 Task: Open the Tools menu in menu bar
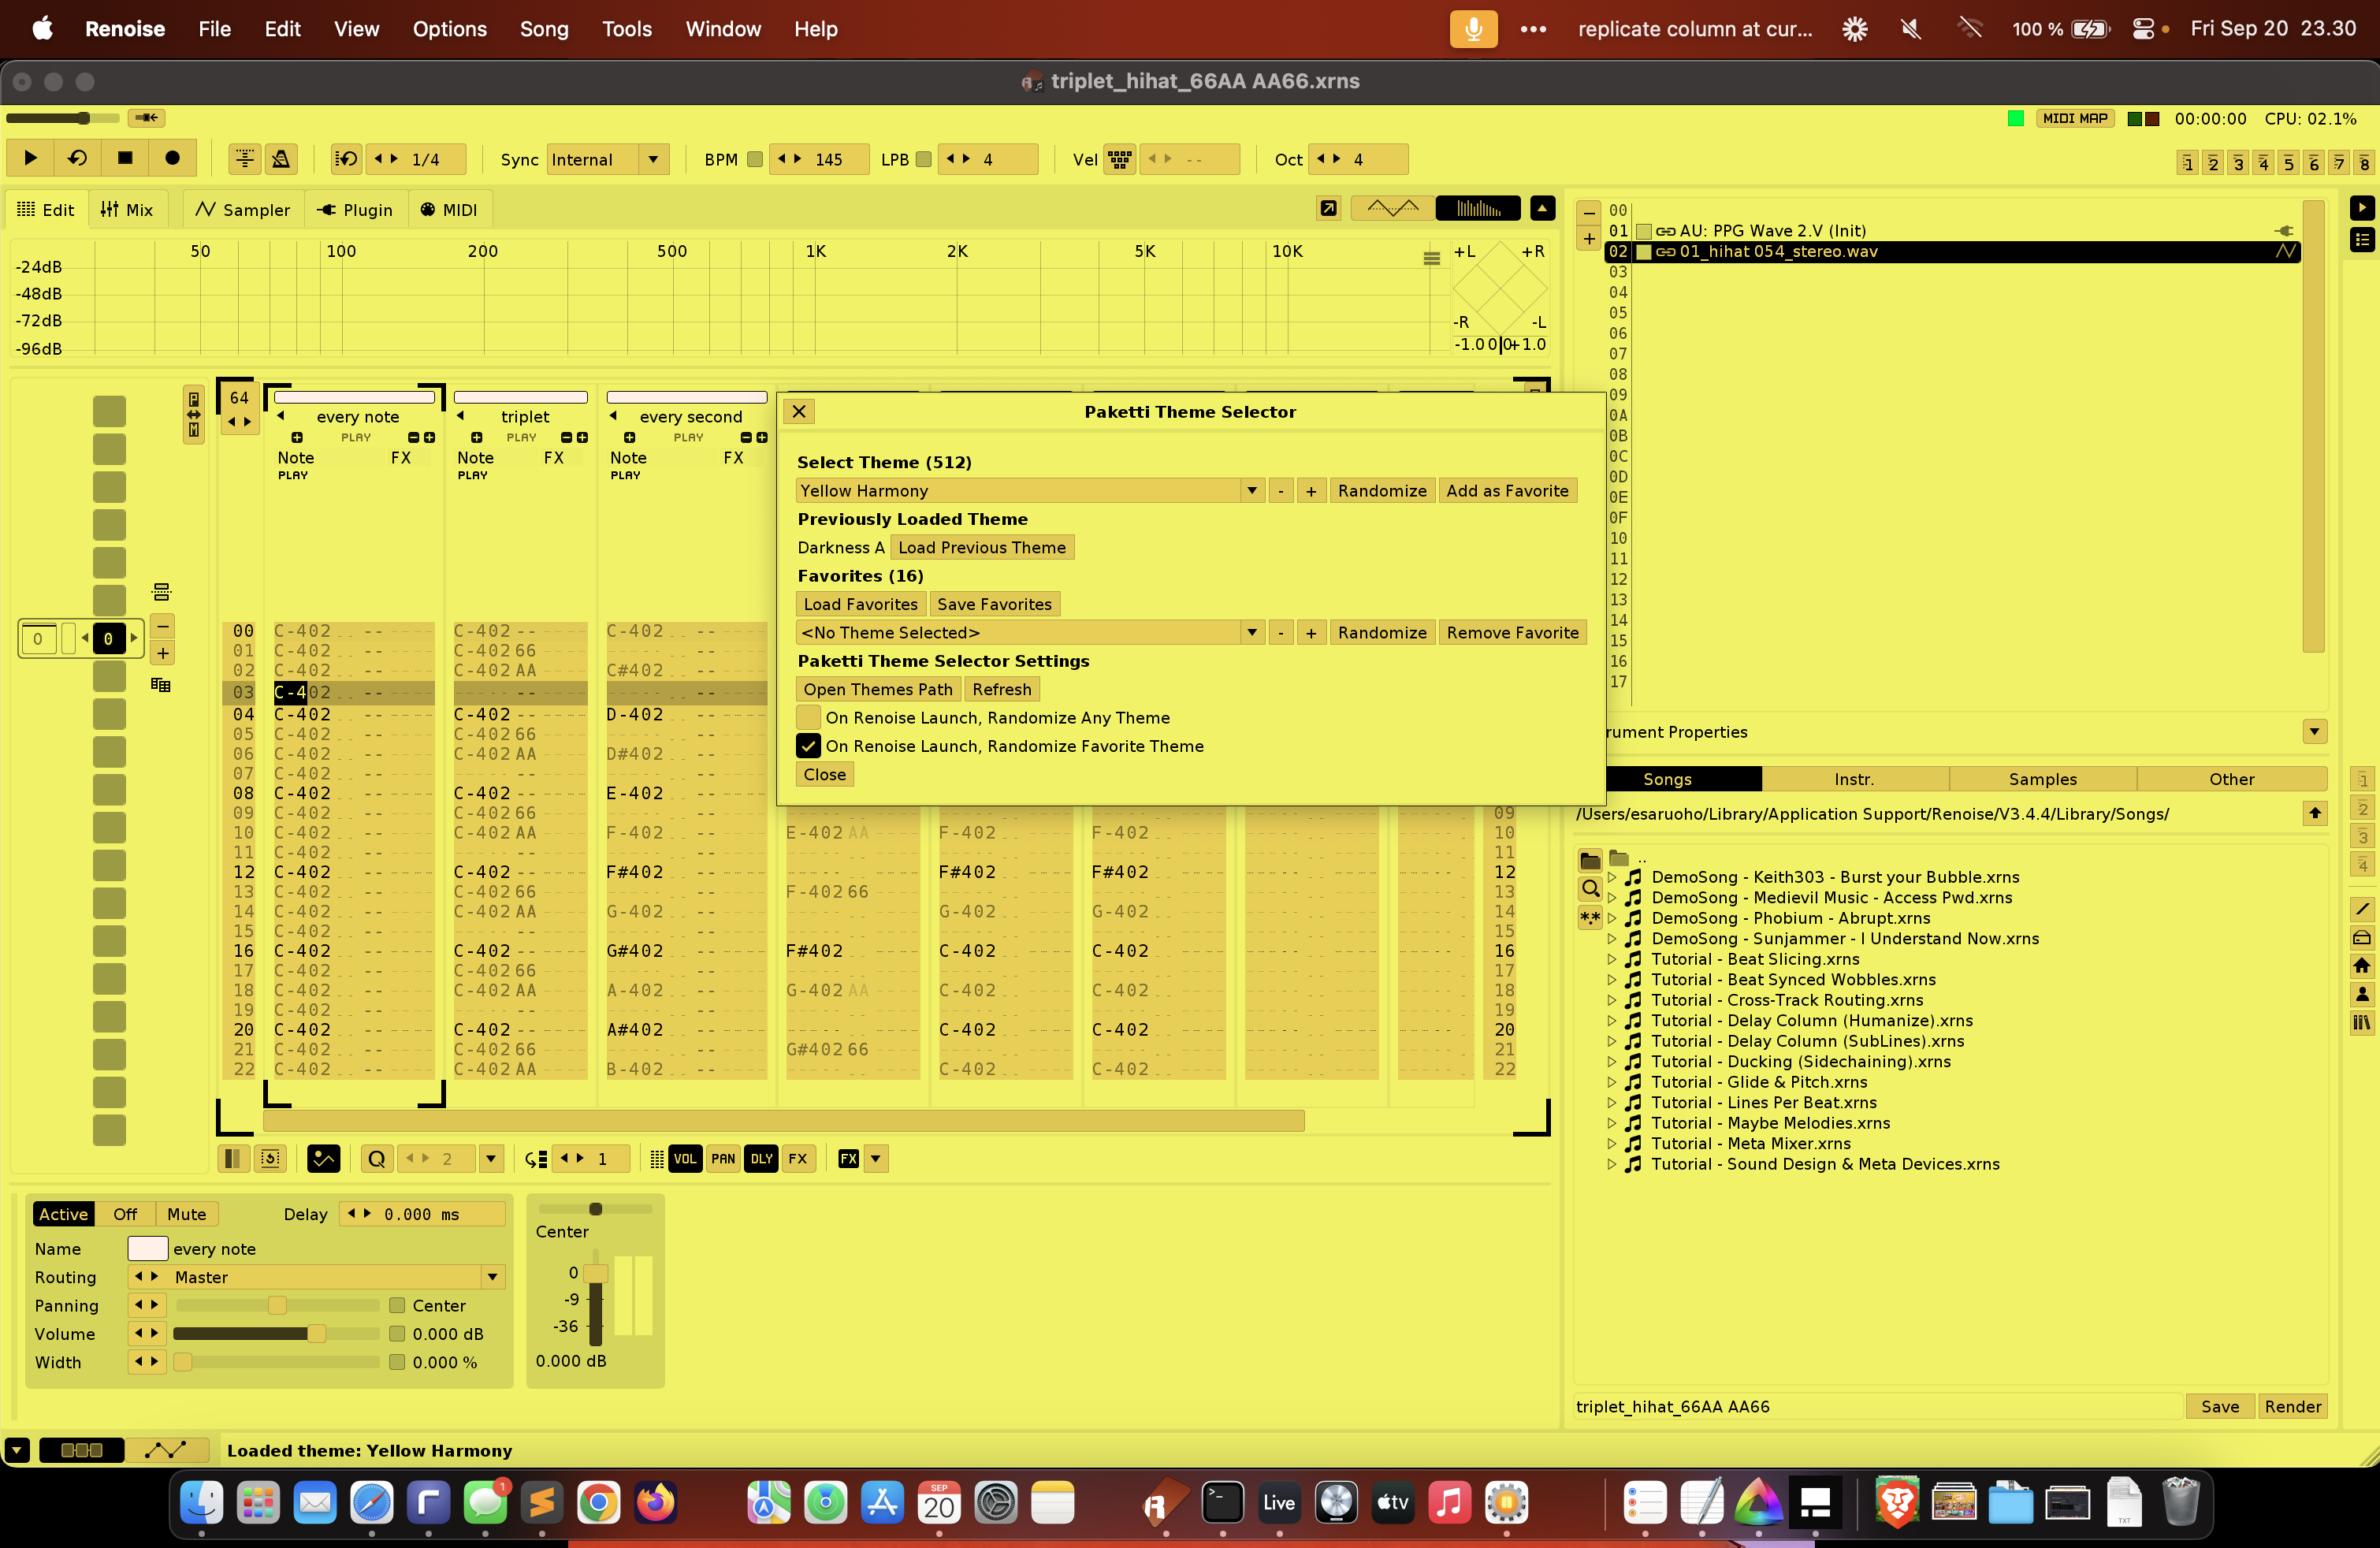click(x=626, y=29)
